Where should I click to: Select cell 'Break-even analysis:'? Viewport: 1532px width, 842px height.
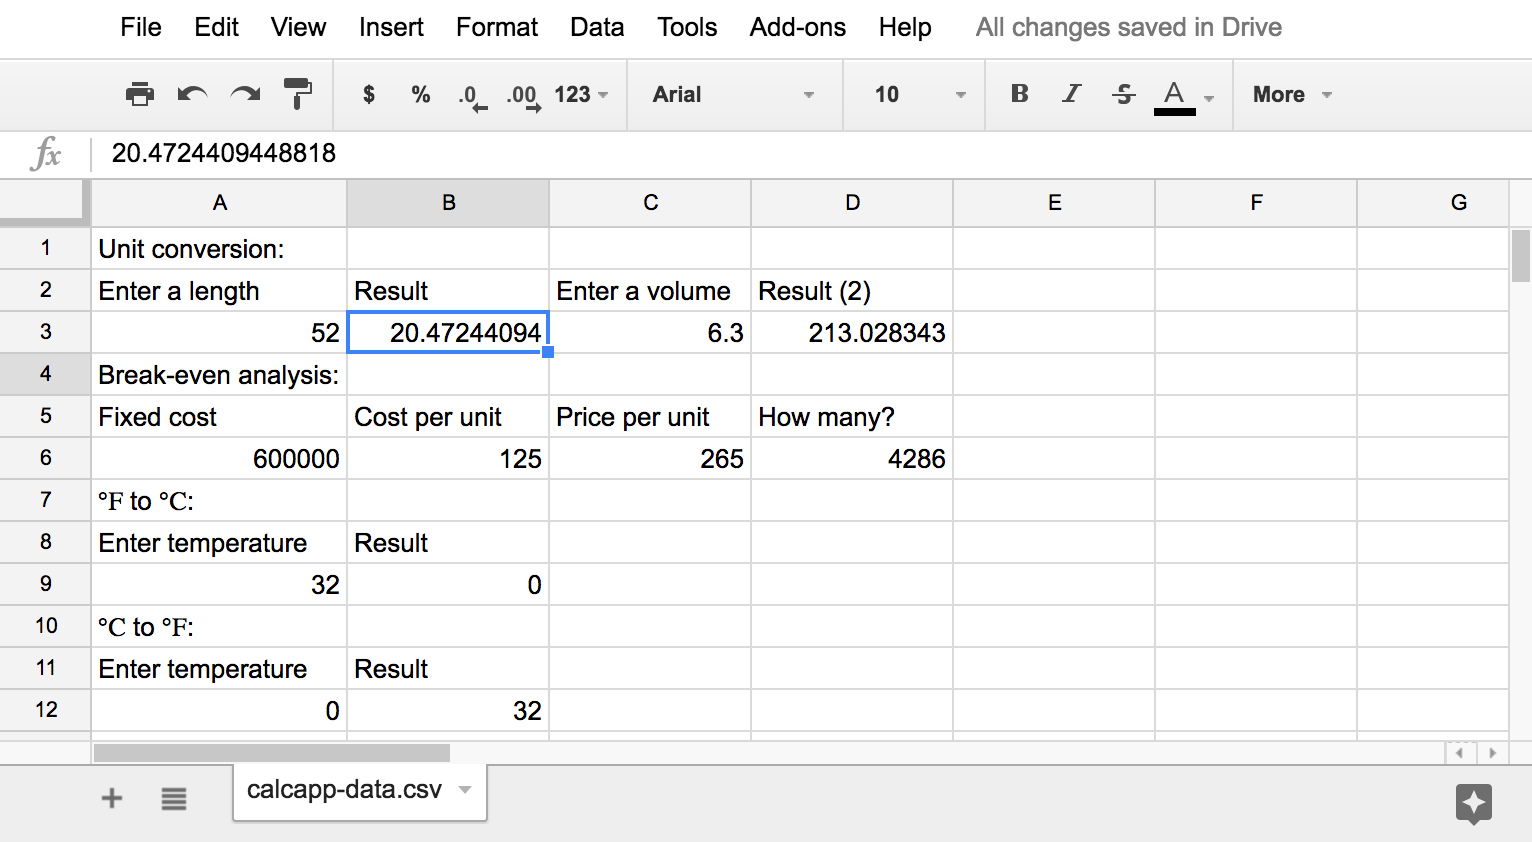click(x=219, y=374)
